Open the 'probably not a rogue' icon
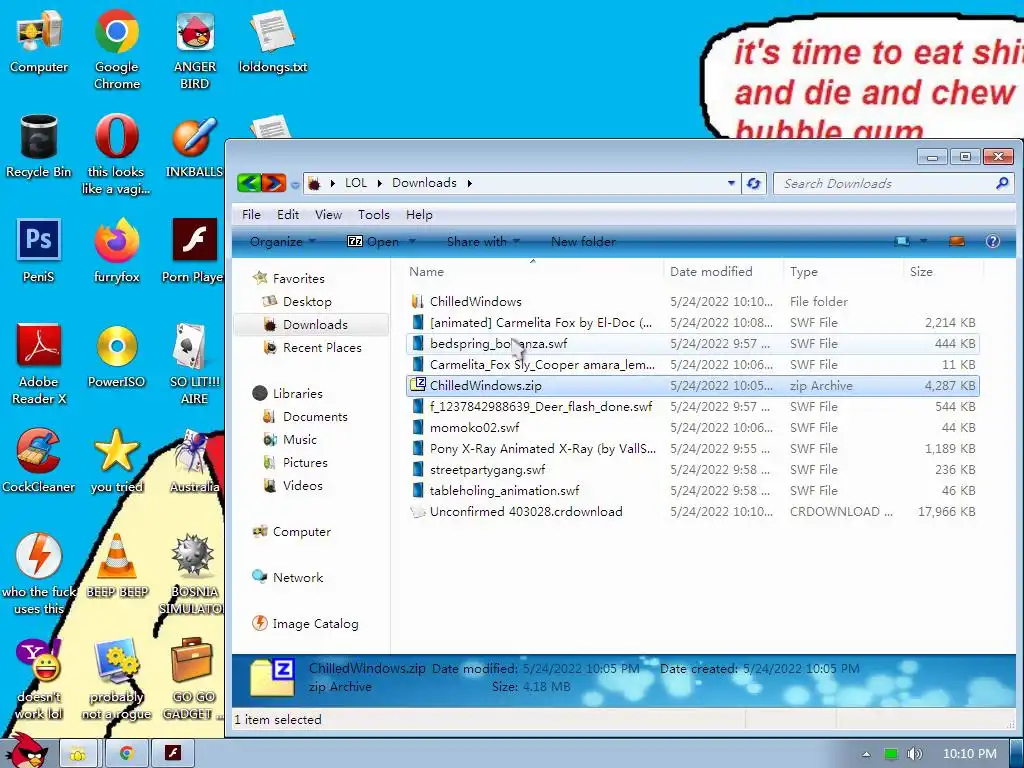 click(x=116, y=679)
